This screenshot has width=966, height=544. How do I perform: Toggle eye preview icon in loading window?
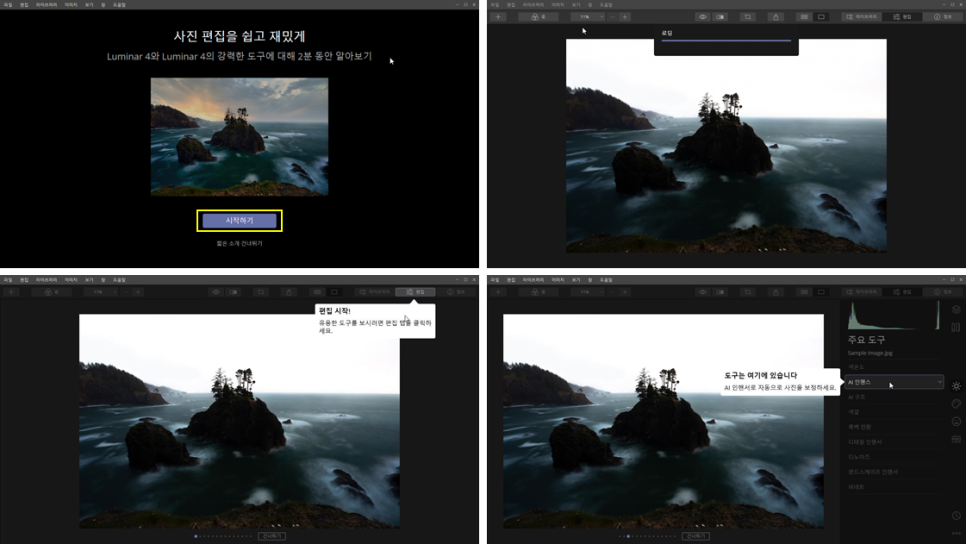[x=702, y=17]
